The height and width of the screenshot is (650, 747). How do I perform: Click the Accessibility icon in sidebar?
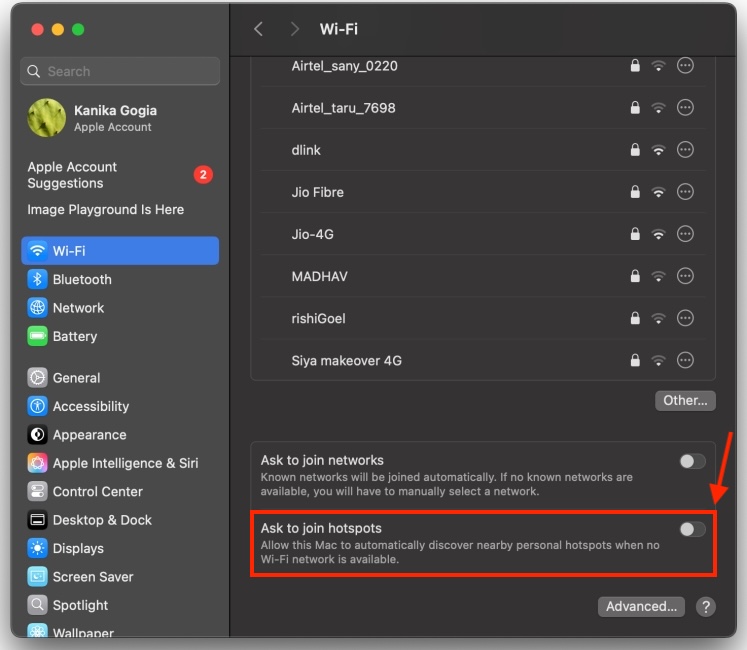pos(37,406)
